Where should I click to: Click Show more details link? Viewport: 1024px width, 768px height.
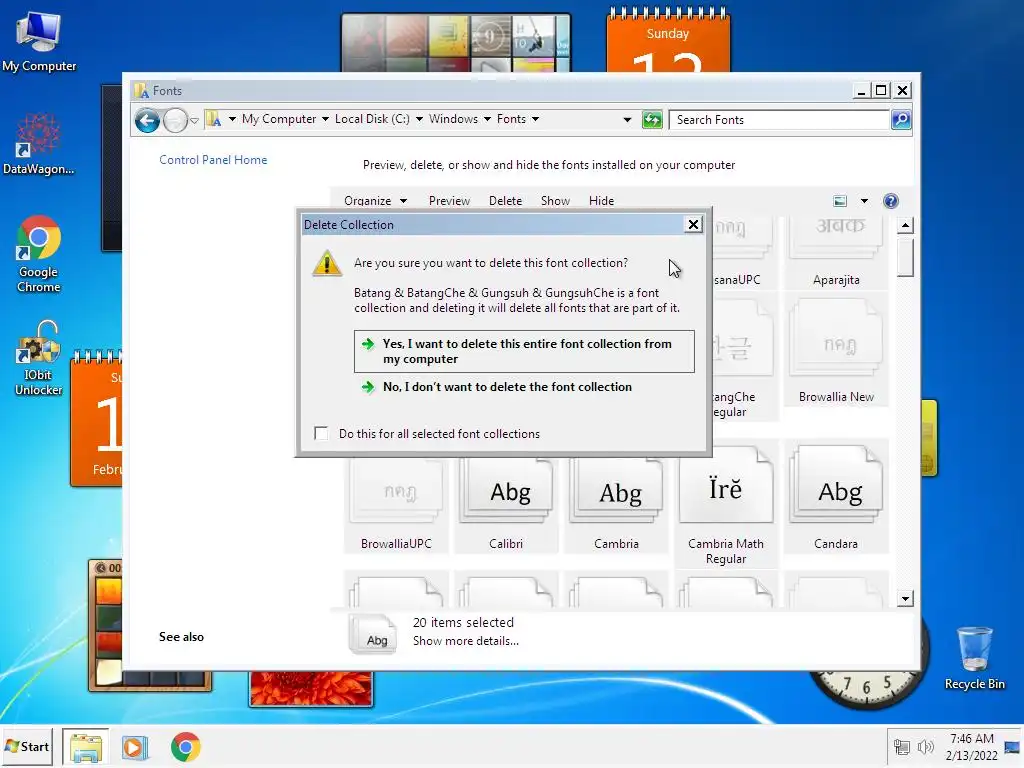(x=466, y=641)
